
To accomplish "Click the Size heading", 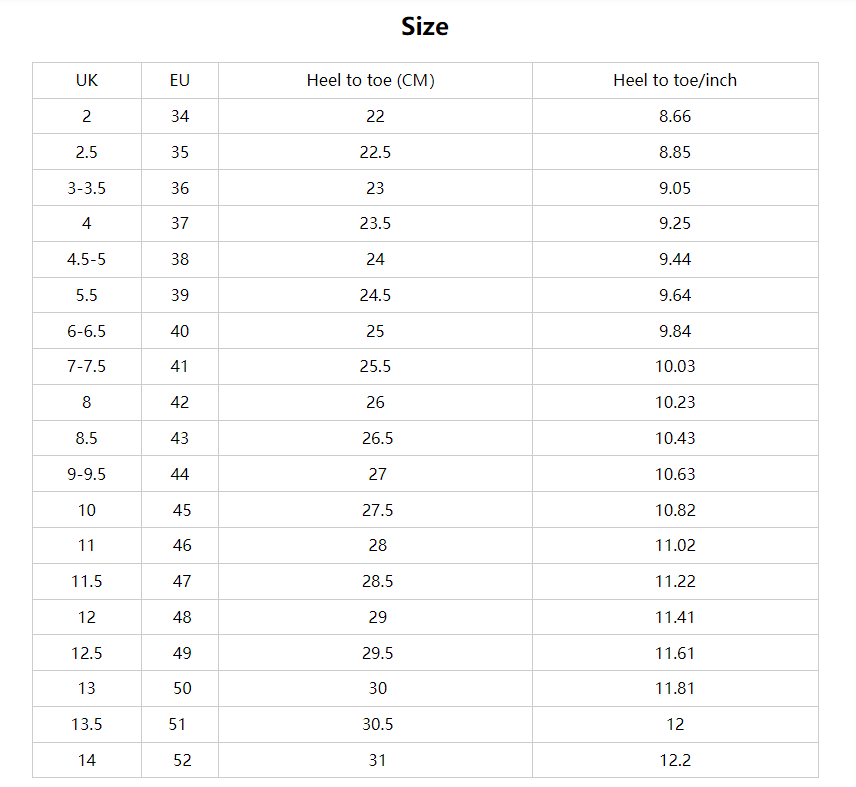I will pyautogui.click(x=425, y=26).
